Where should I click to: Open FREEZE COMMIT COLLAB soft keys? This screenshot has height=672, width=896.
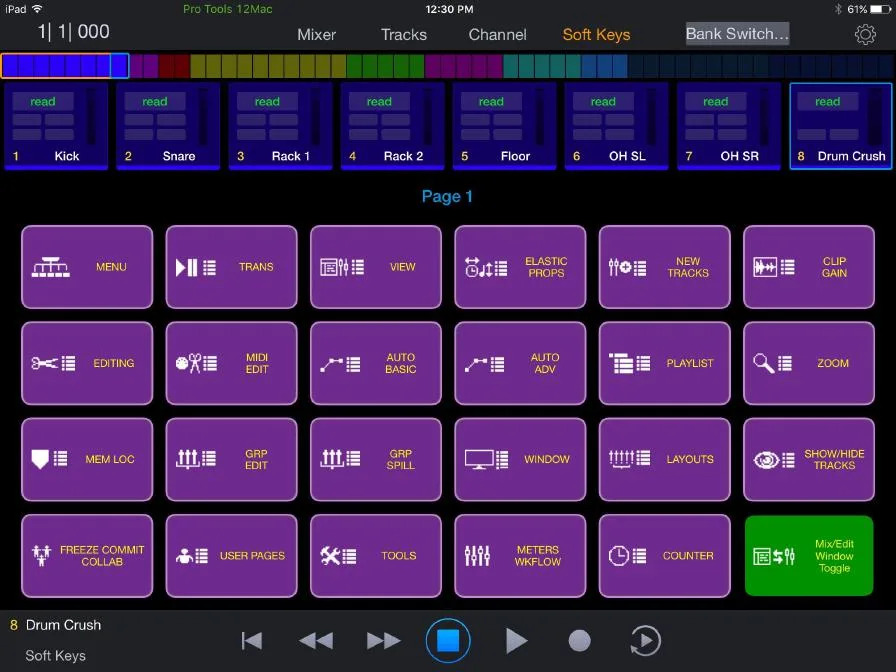click(x=87, y=556)
